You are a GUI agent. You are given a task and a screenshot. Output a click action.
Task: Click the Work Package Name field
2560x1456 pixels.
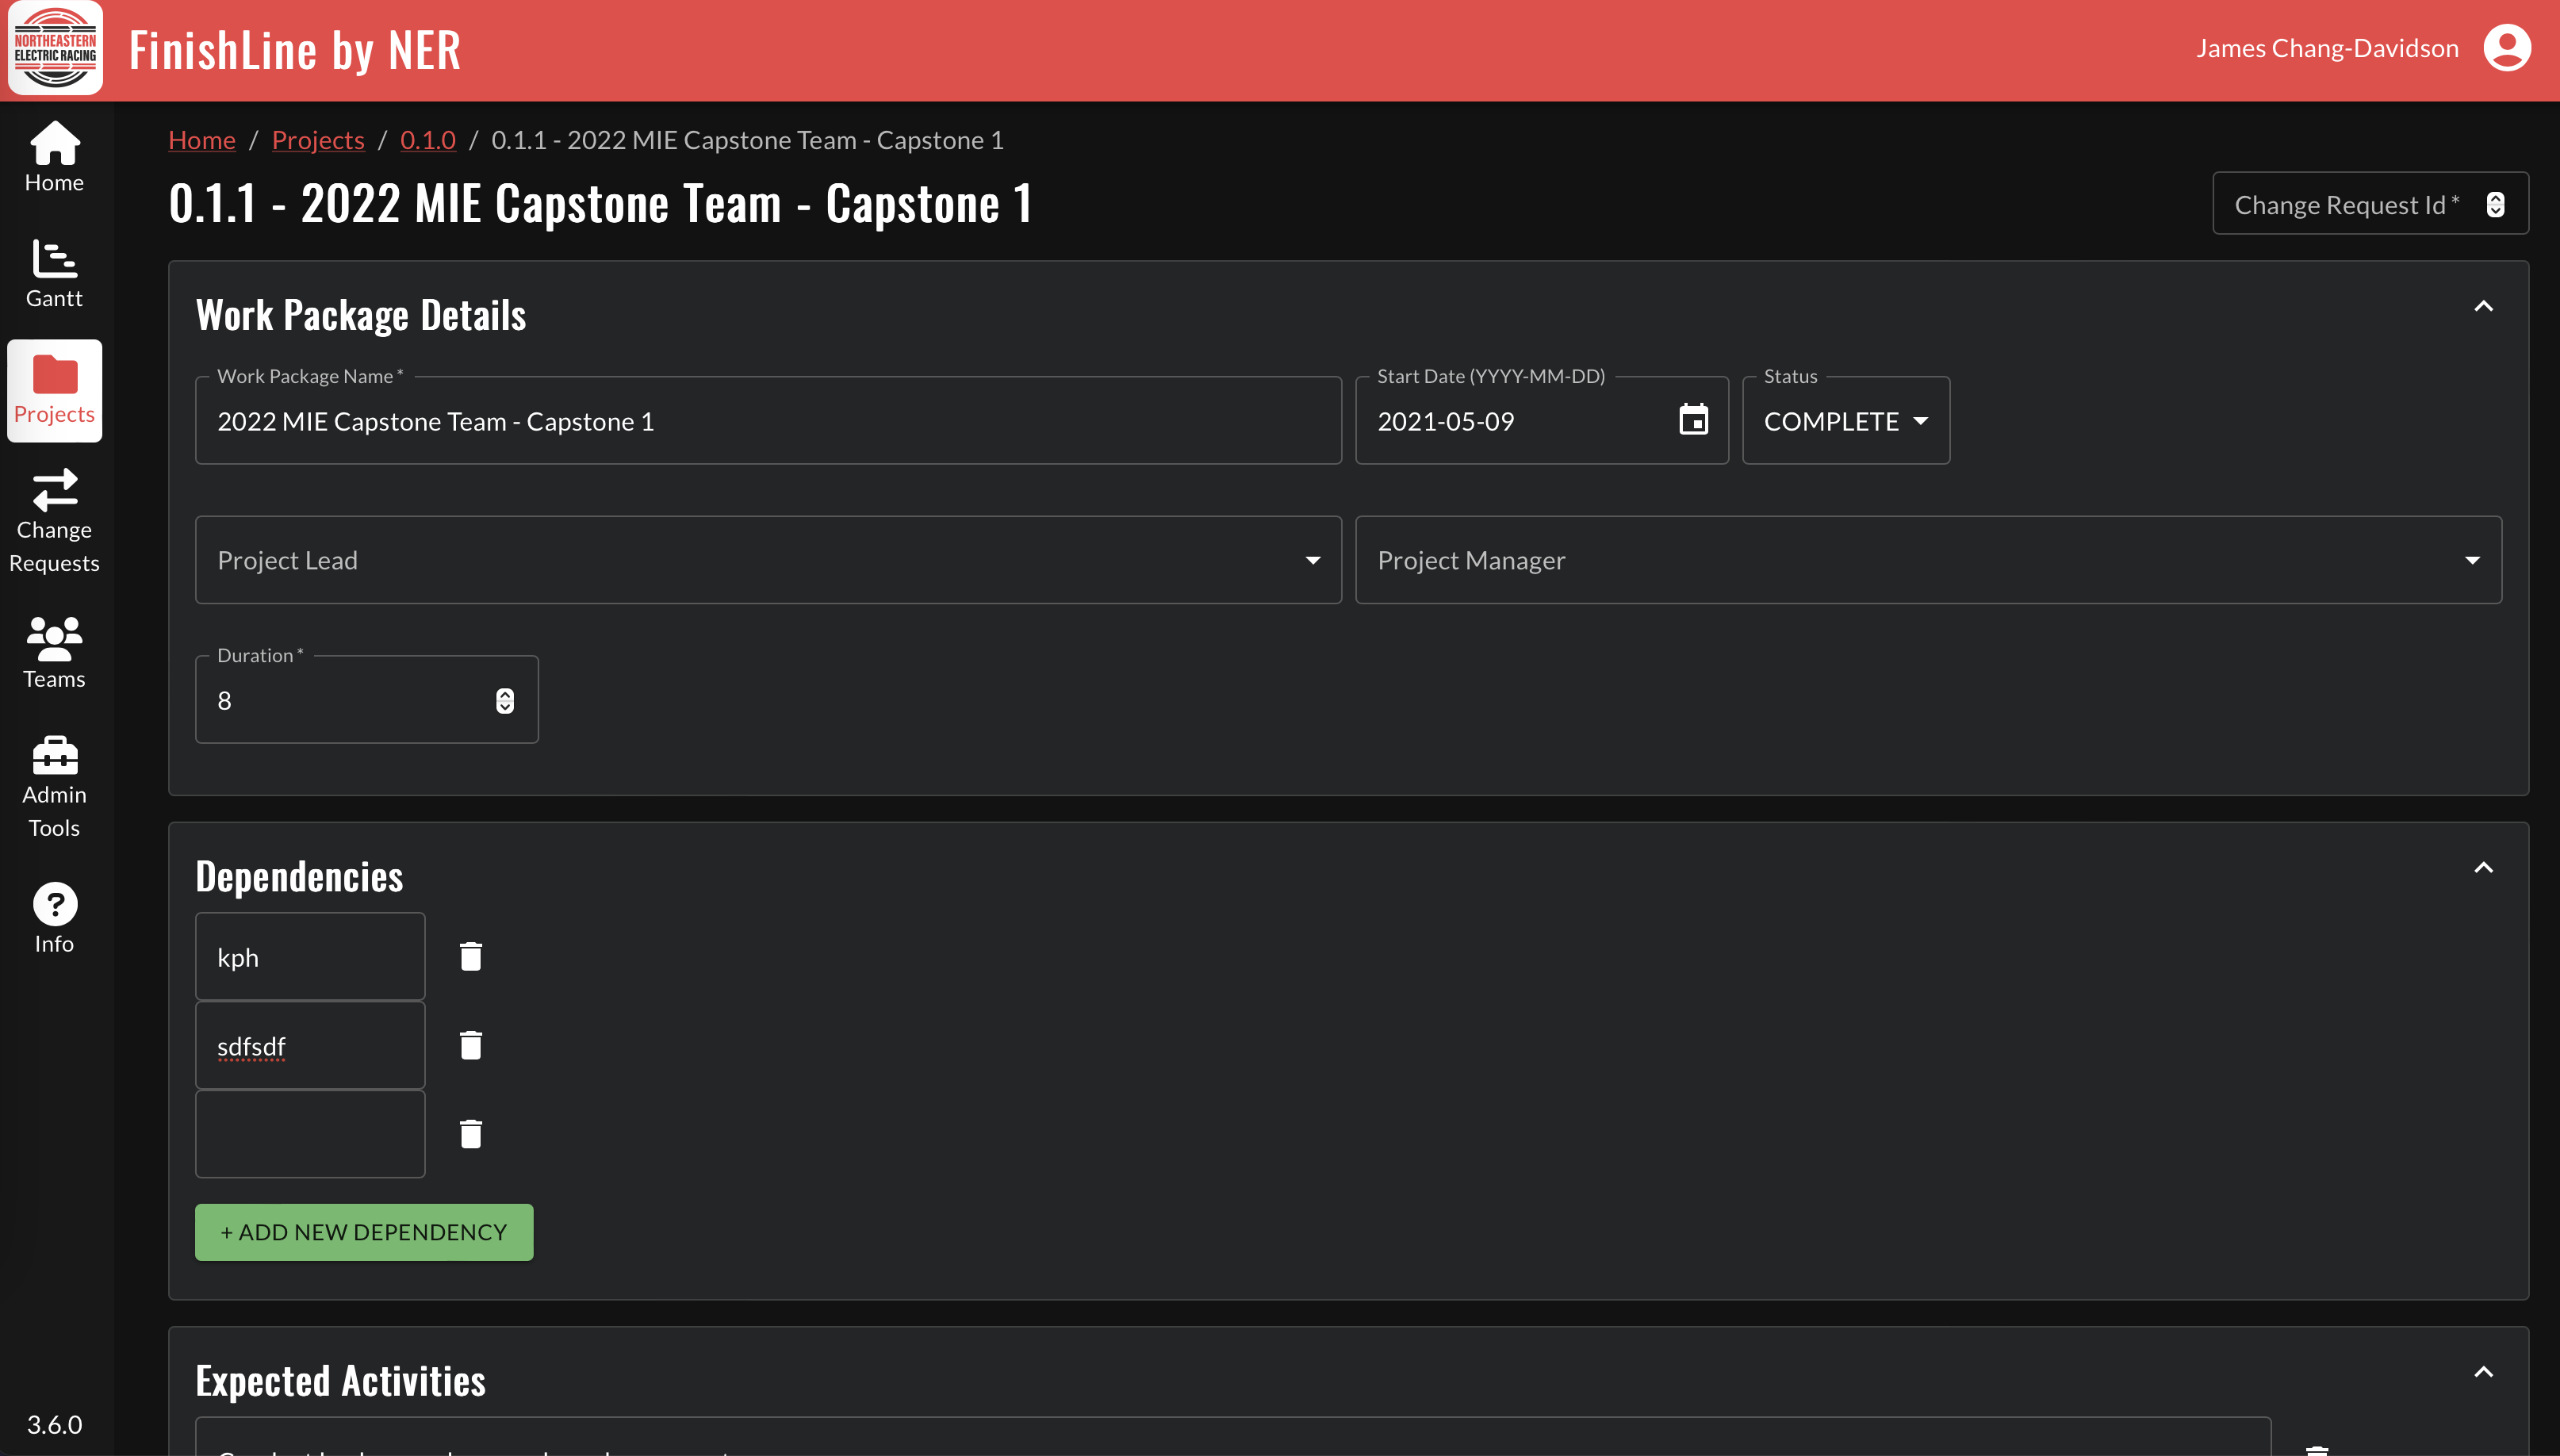(x=767, y=421)
